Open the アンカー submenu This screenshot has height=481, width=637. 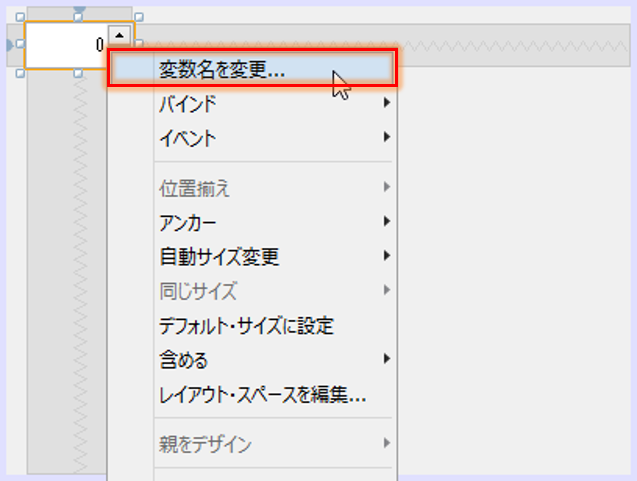tap(252, 222)
